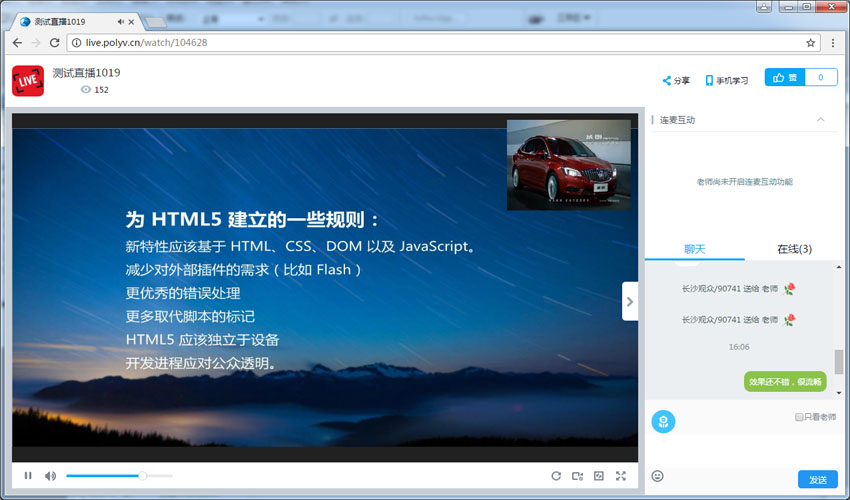850x500 pixels.
Task: Switch to the 在线(3) tab
Action: coord(794,249)
